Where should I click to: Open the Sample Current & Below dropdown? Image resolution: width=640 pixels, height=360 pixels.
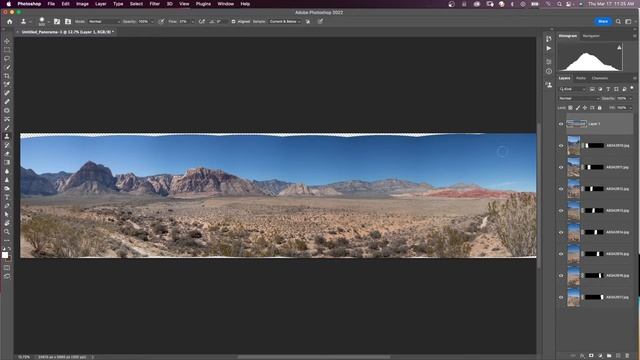[x=284, y=22]
